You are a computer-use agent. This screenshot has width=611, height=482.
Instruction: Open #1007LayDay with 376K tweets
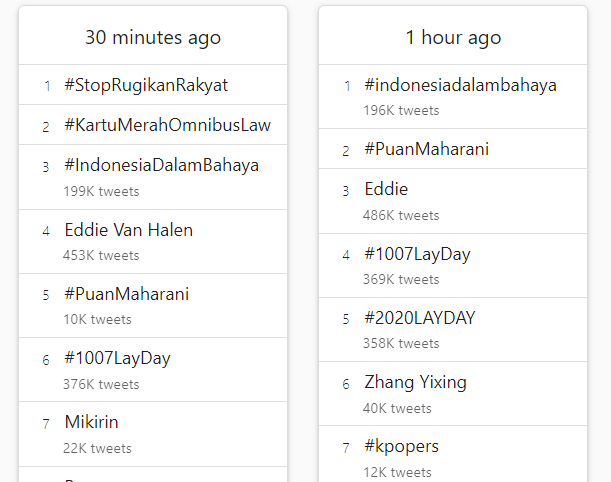pyautogui.click(x=117, y=358)
